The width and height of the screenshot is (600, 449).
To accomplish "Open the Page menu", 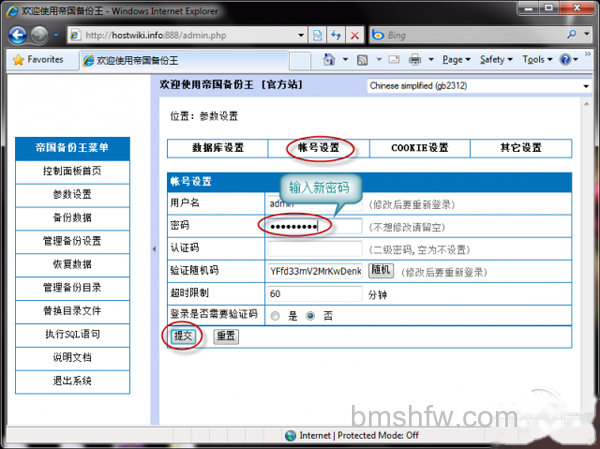I will click(x=456, y=59).
